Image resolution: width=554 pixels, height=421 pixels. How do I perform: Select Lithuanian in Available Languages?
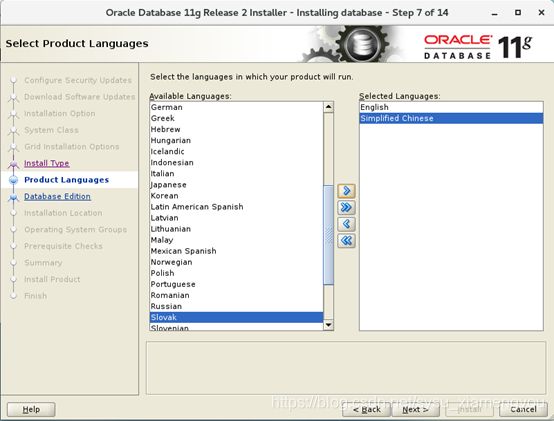click(236, 229)
